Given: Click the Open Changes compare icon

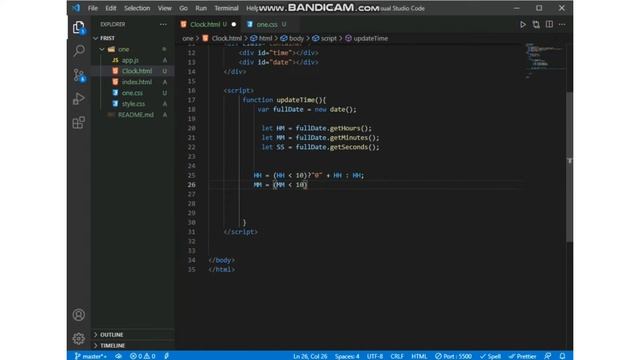Looking at the screenshot, I should pyautogui.click(x=536, y=24).
